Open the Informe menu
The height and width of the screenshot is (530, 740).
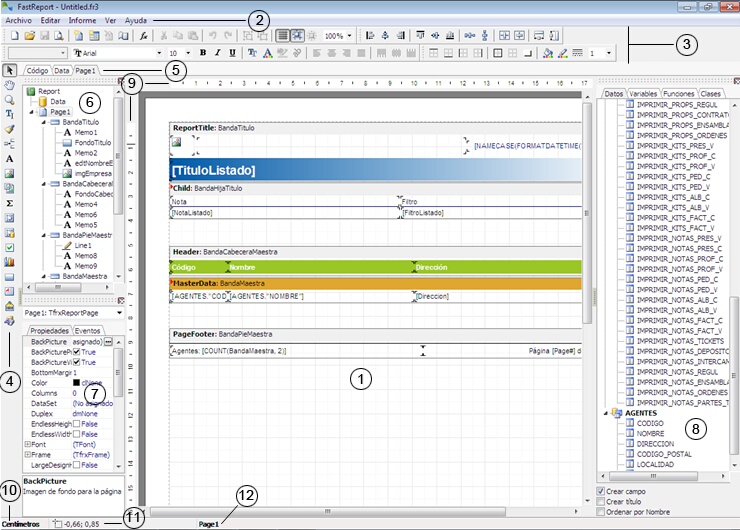tap(82, 20)
